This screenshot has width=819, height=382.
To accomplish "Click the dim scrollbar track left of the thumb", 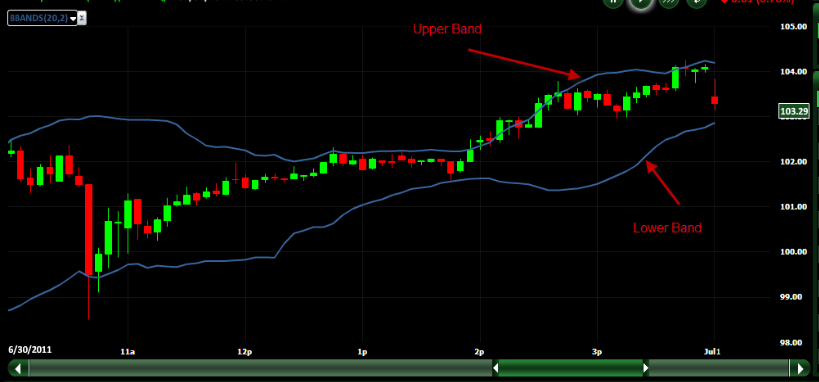I will 260,368.
